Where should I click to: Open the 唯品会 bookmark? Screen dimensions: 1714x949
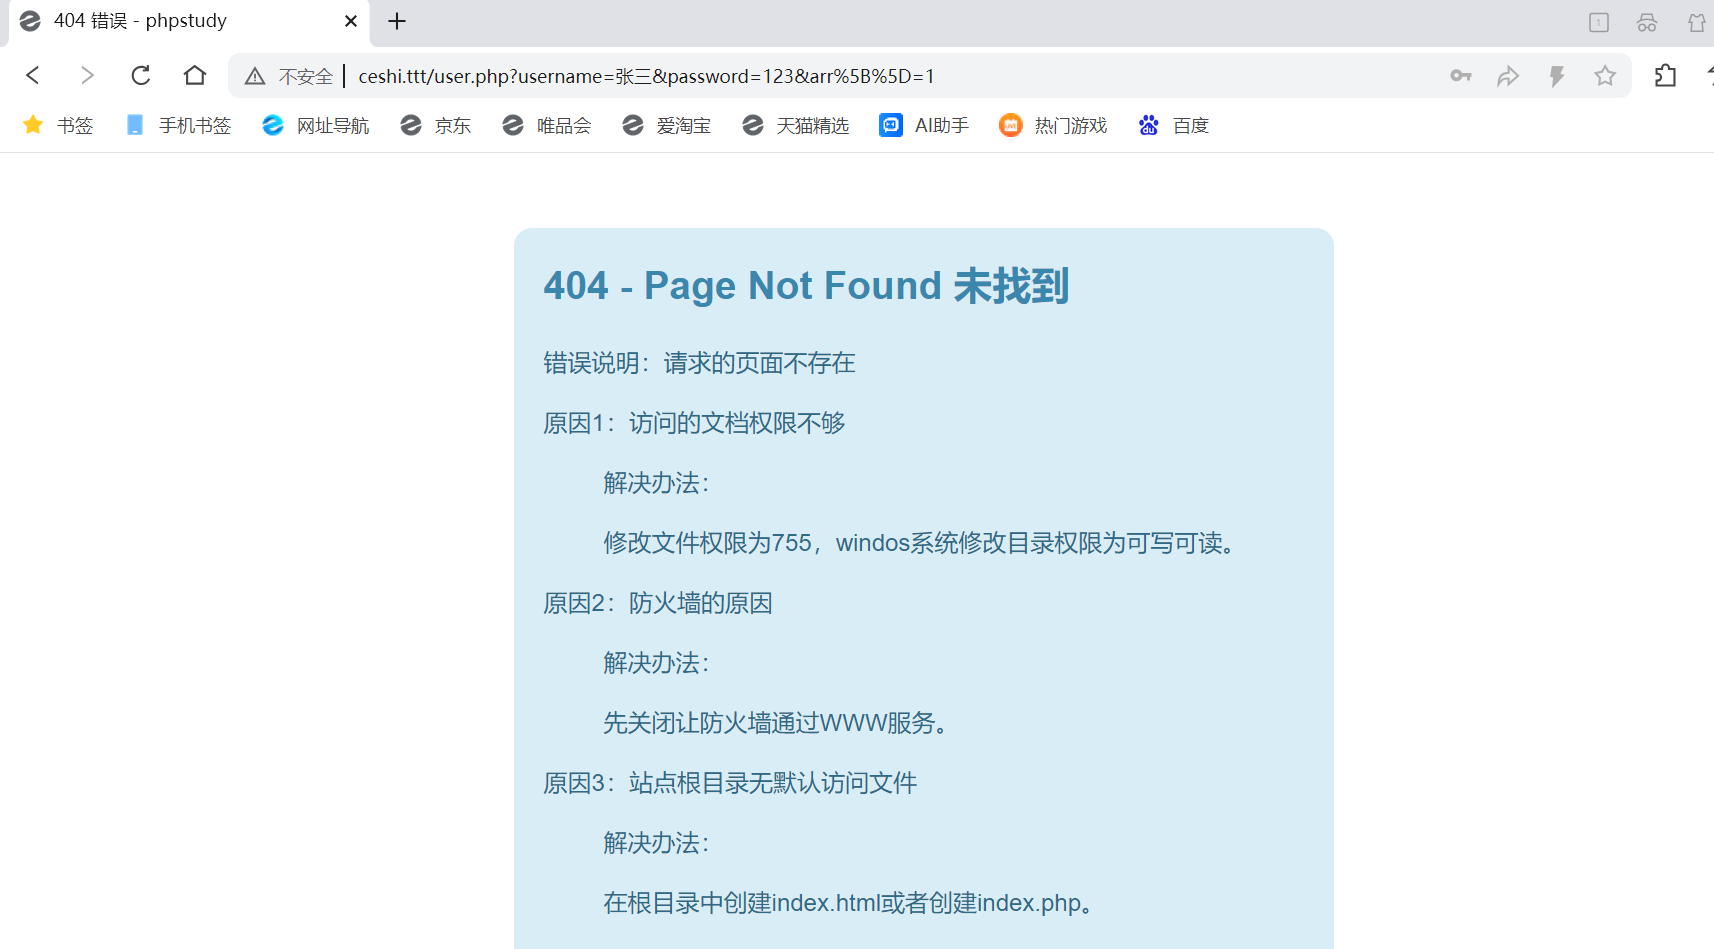(547, 125)
